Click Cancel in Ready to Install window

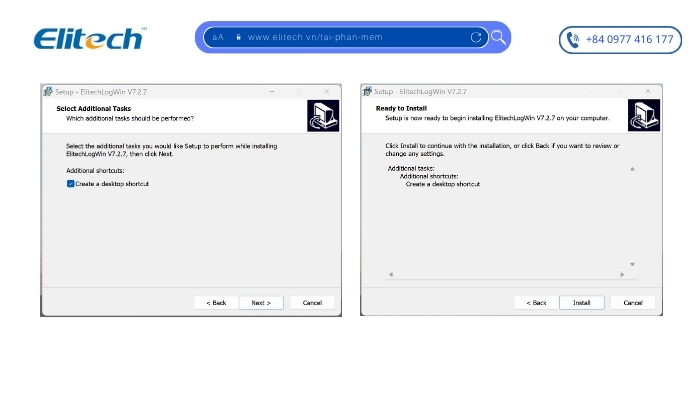(x=633, y=303)
